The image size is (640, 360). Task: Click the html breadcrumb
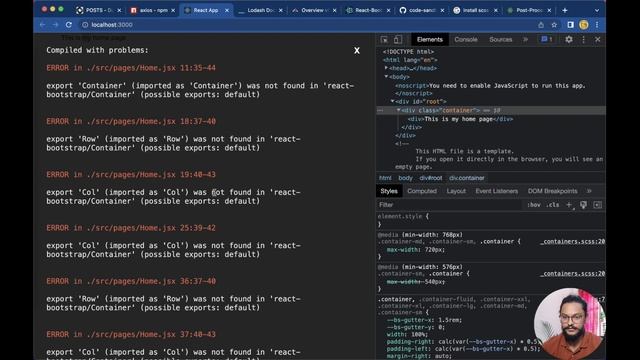(385, 178)
